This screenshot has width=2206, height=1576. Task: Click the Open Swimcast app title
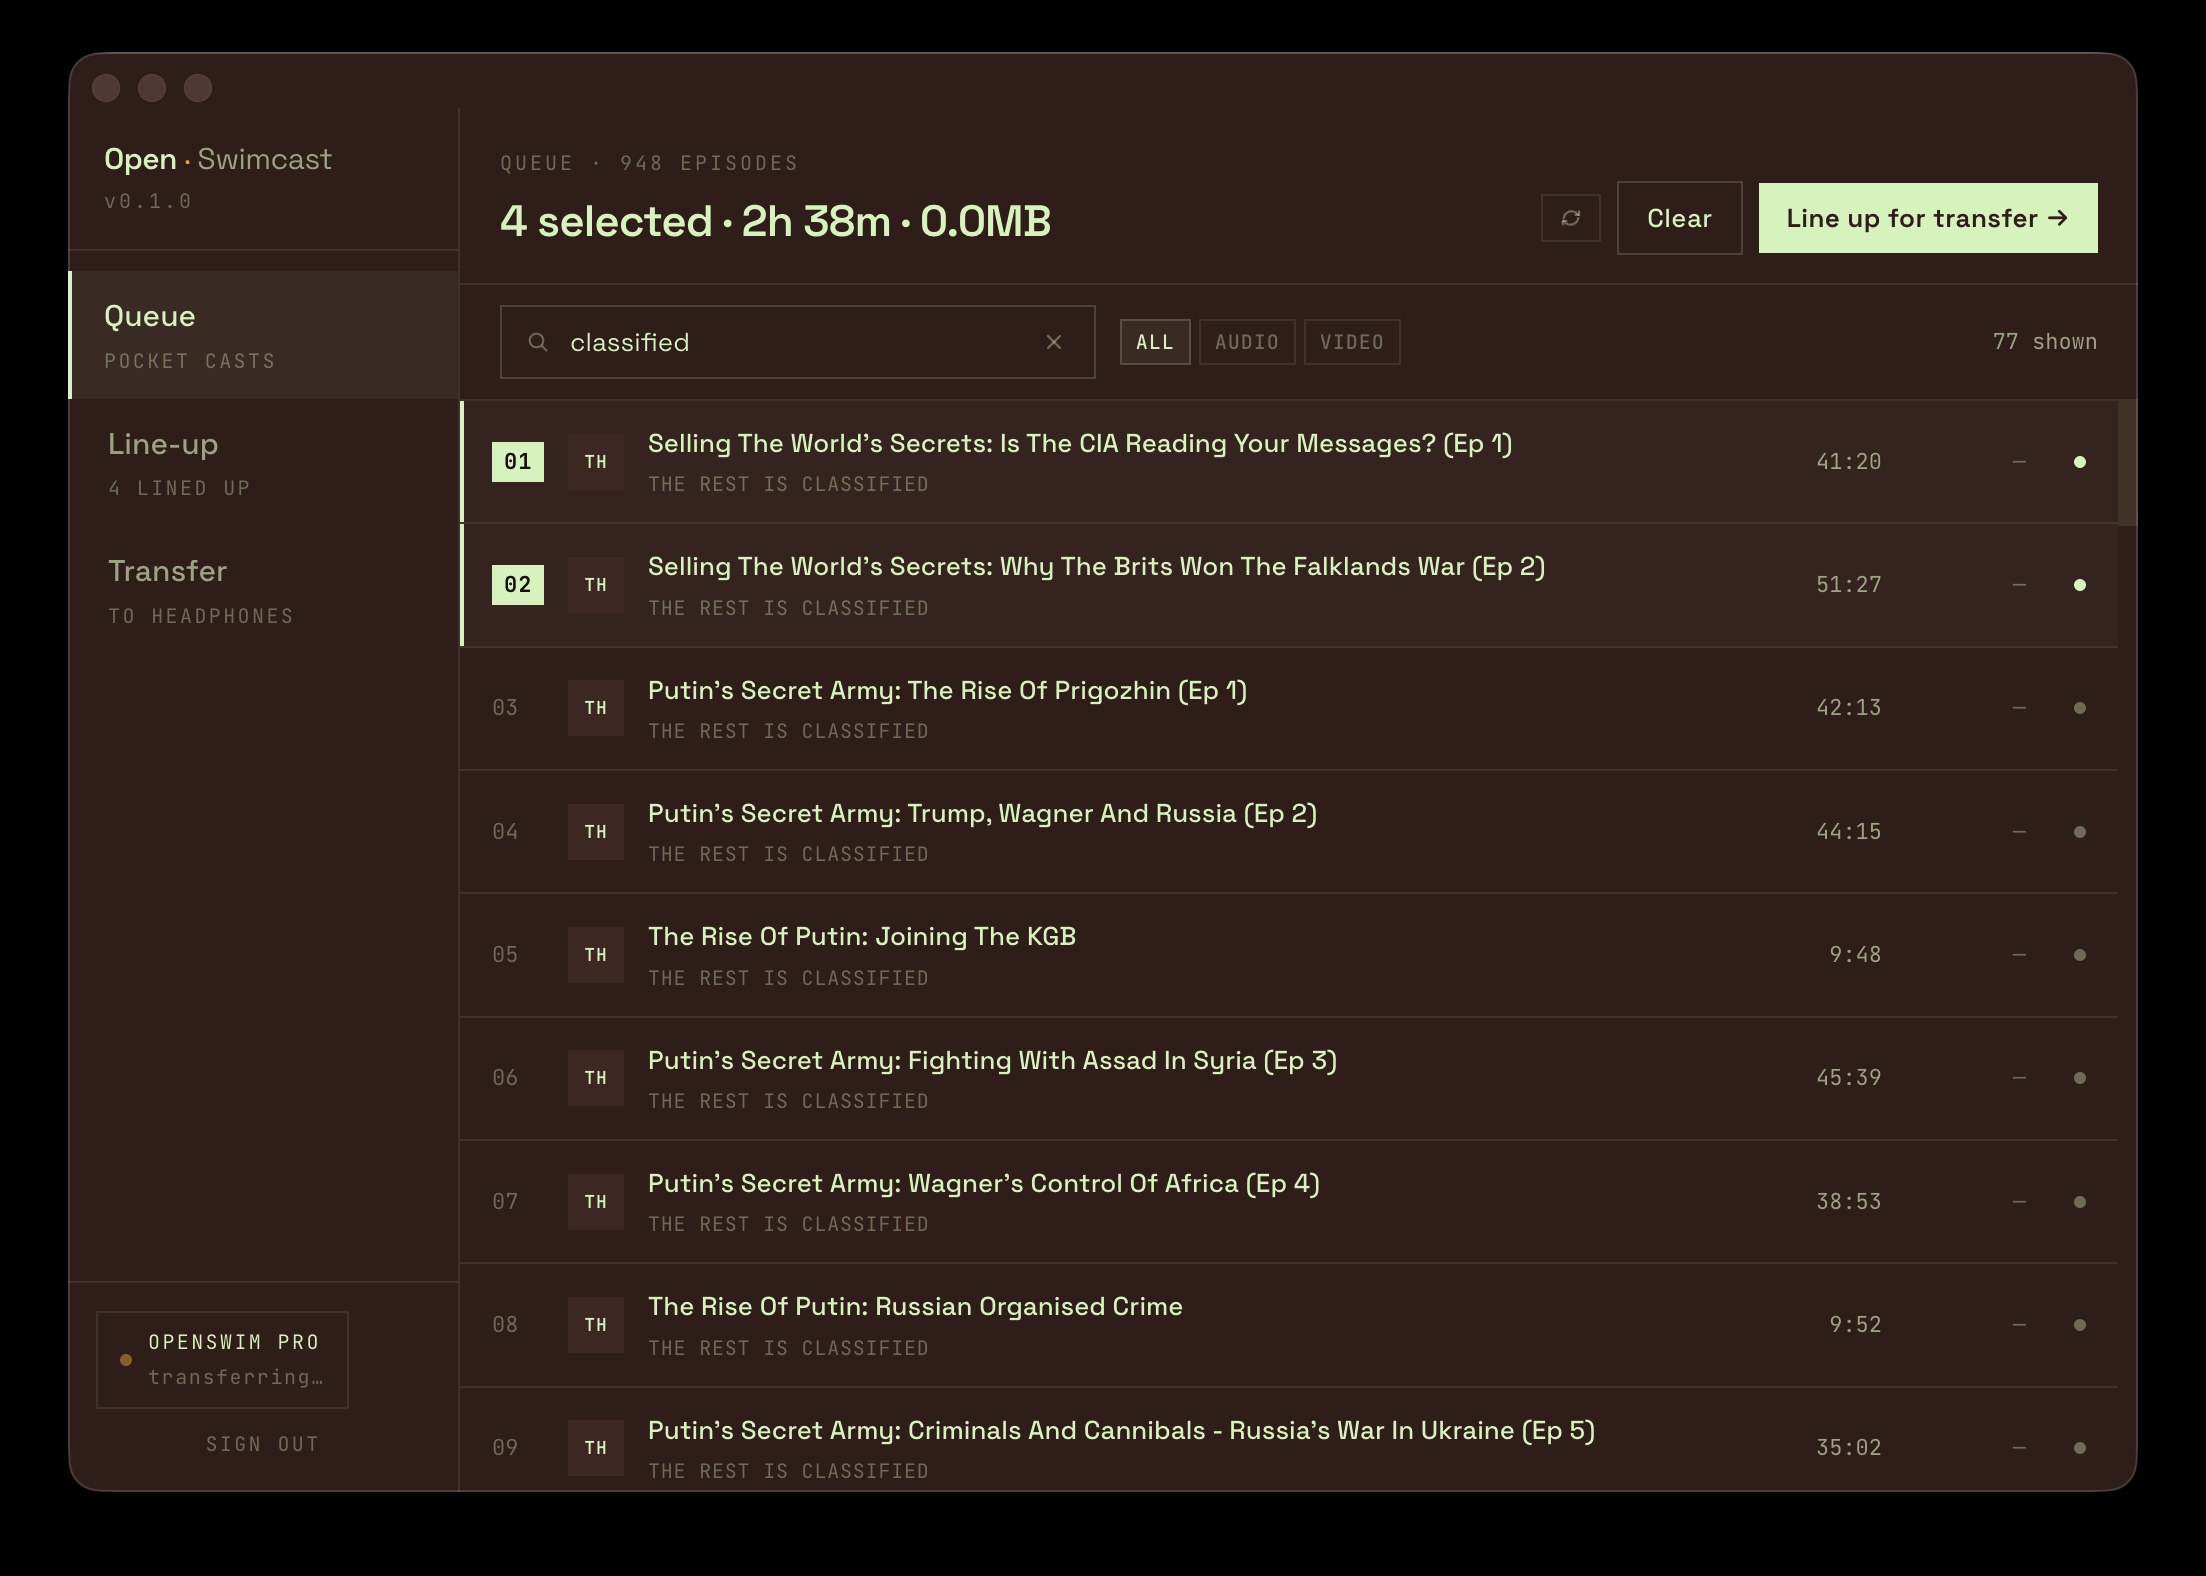tap(218, 159)
